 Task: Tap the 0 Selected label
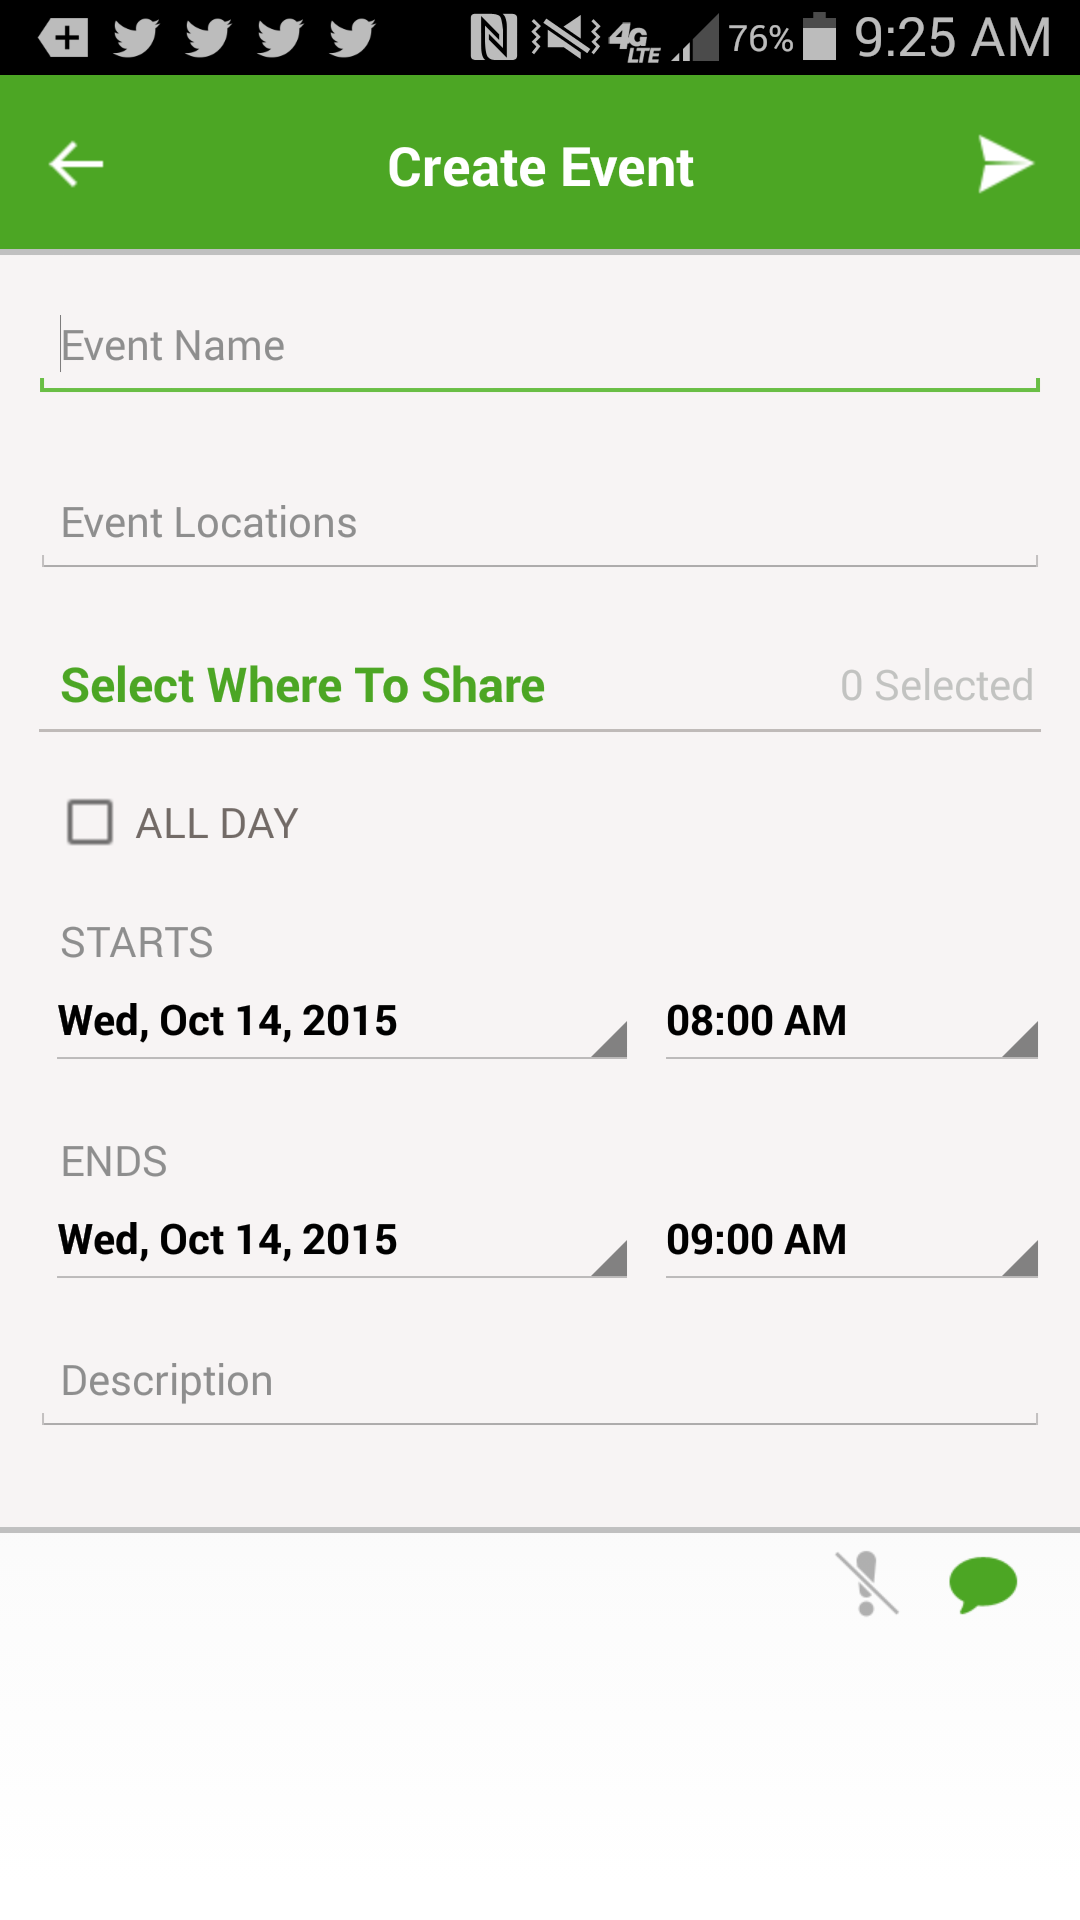click(x=936, y=686)
